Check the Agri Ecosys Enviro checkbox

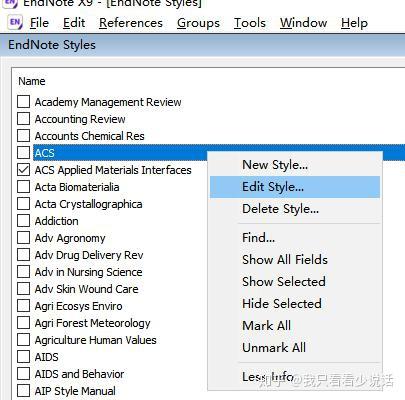(23, 306)
